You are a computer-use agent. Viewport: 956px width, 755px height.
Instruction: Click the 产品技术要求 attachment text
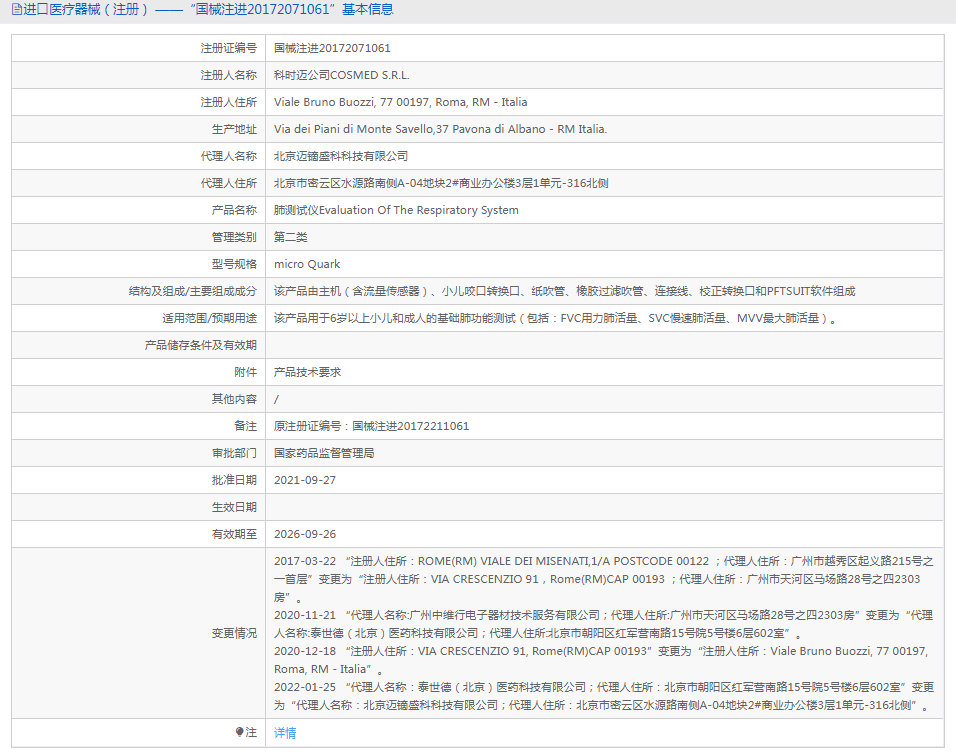(307, 372)
